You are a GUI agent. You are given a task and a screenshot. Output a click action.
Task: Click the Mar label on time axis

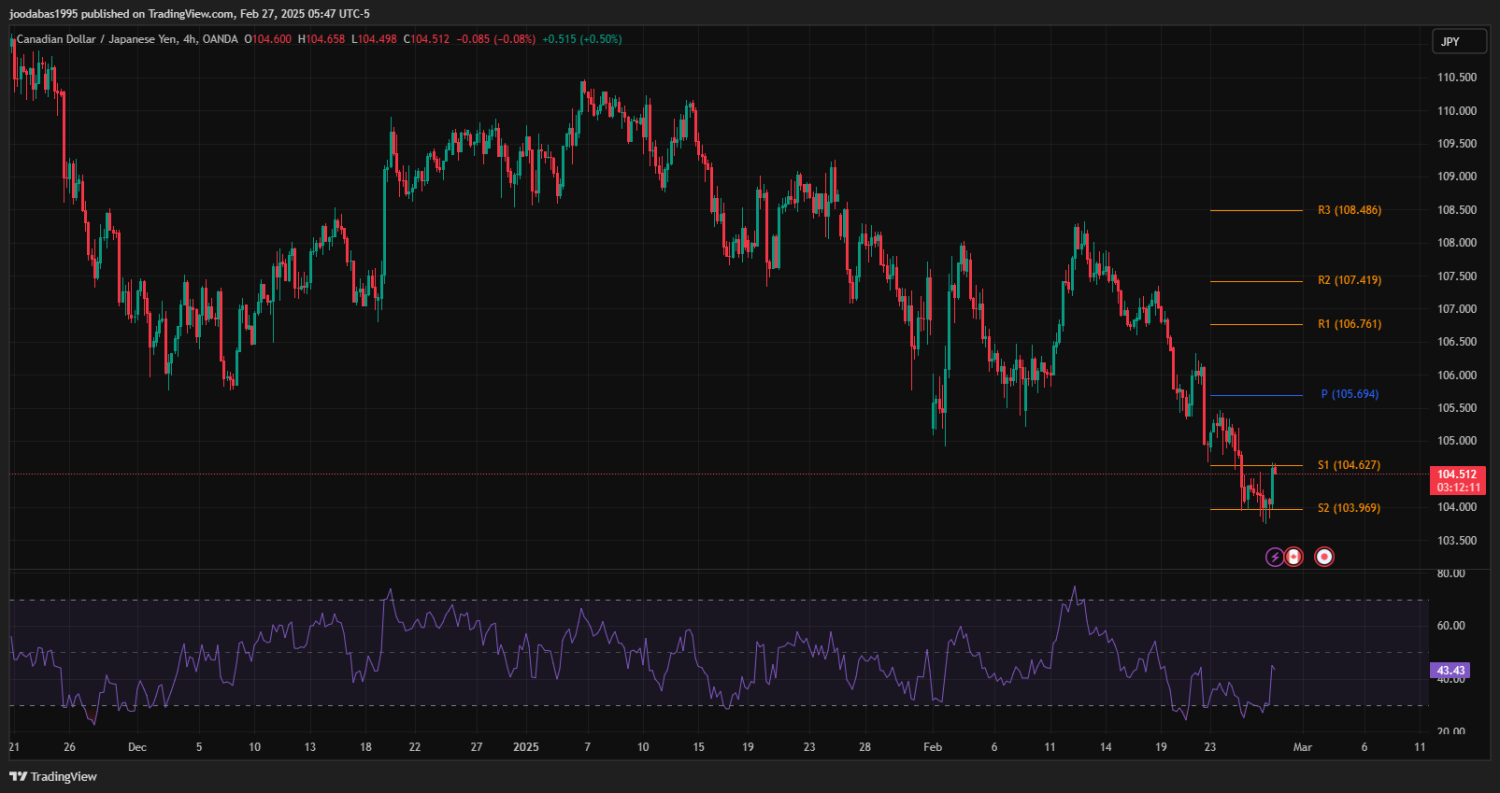1301,747
